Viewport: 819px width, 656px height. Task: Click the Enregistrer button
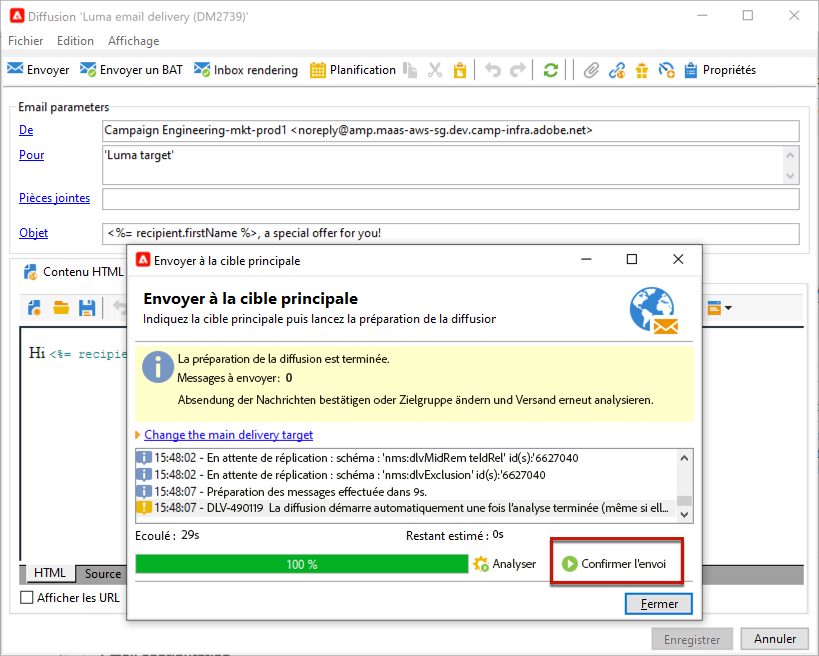[x=692, y=639]
